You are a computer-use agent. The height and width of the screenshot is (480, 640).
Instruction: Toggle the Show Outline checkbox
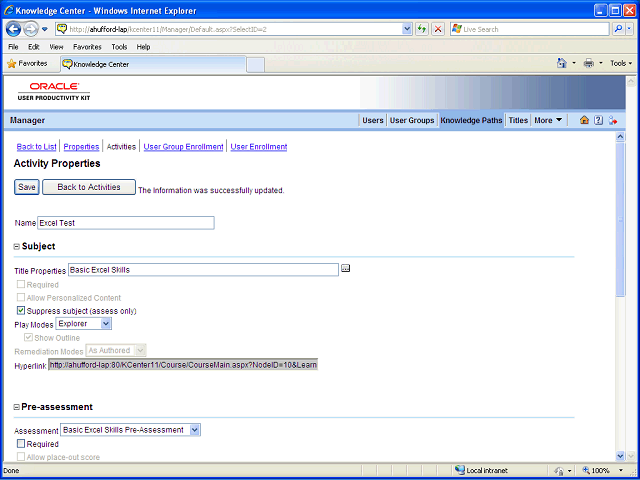click(29, 338)
